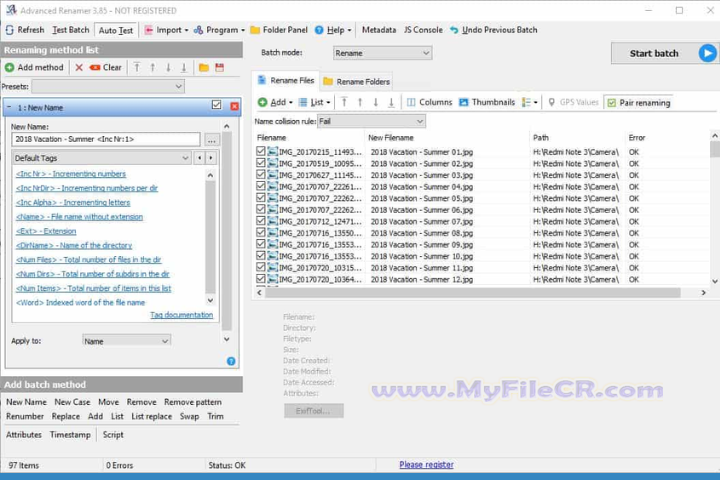Uncheck the file renamed to Summer 05.jpg
Image resolution: width=720 pixels, height=480 pixels.
point(261,198)
